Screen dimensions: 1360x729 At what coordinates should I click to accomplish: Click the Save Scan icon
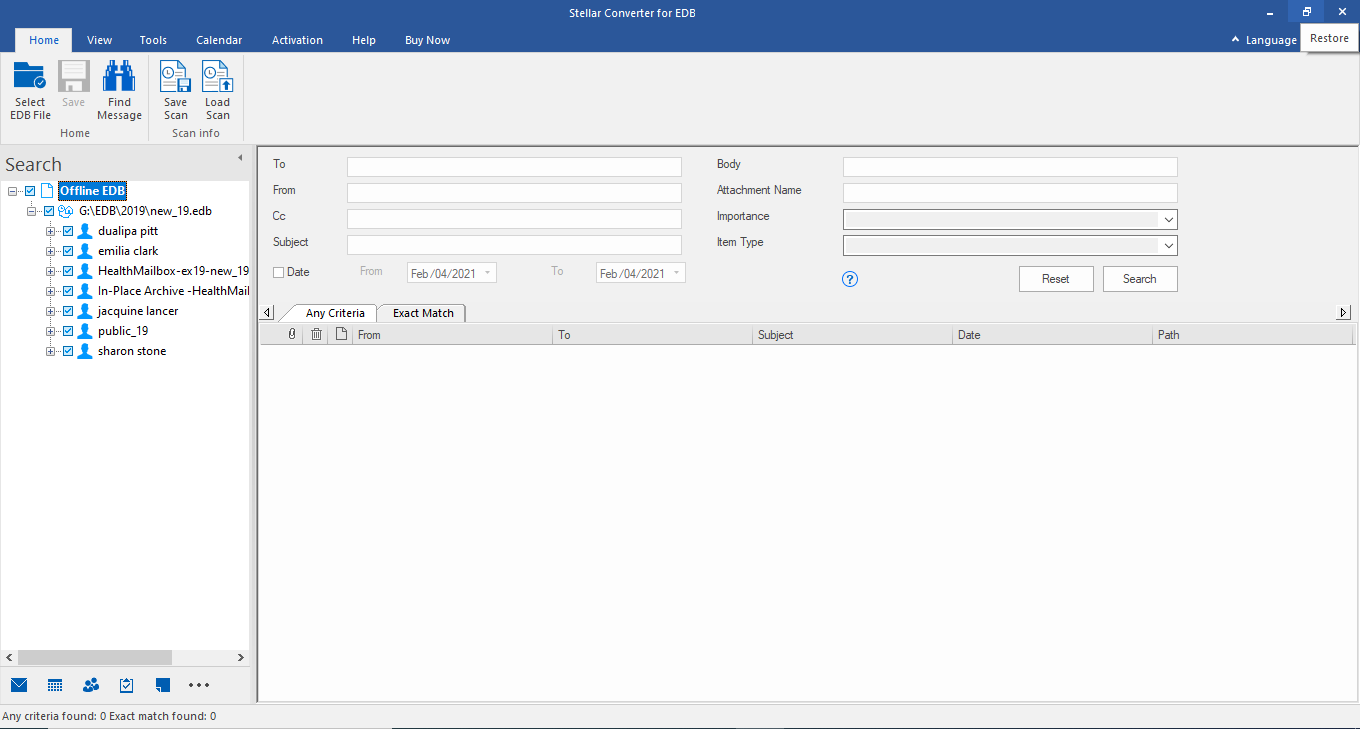click(x=175, y=77)
